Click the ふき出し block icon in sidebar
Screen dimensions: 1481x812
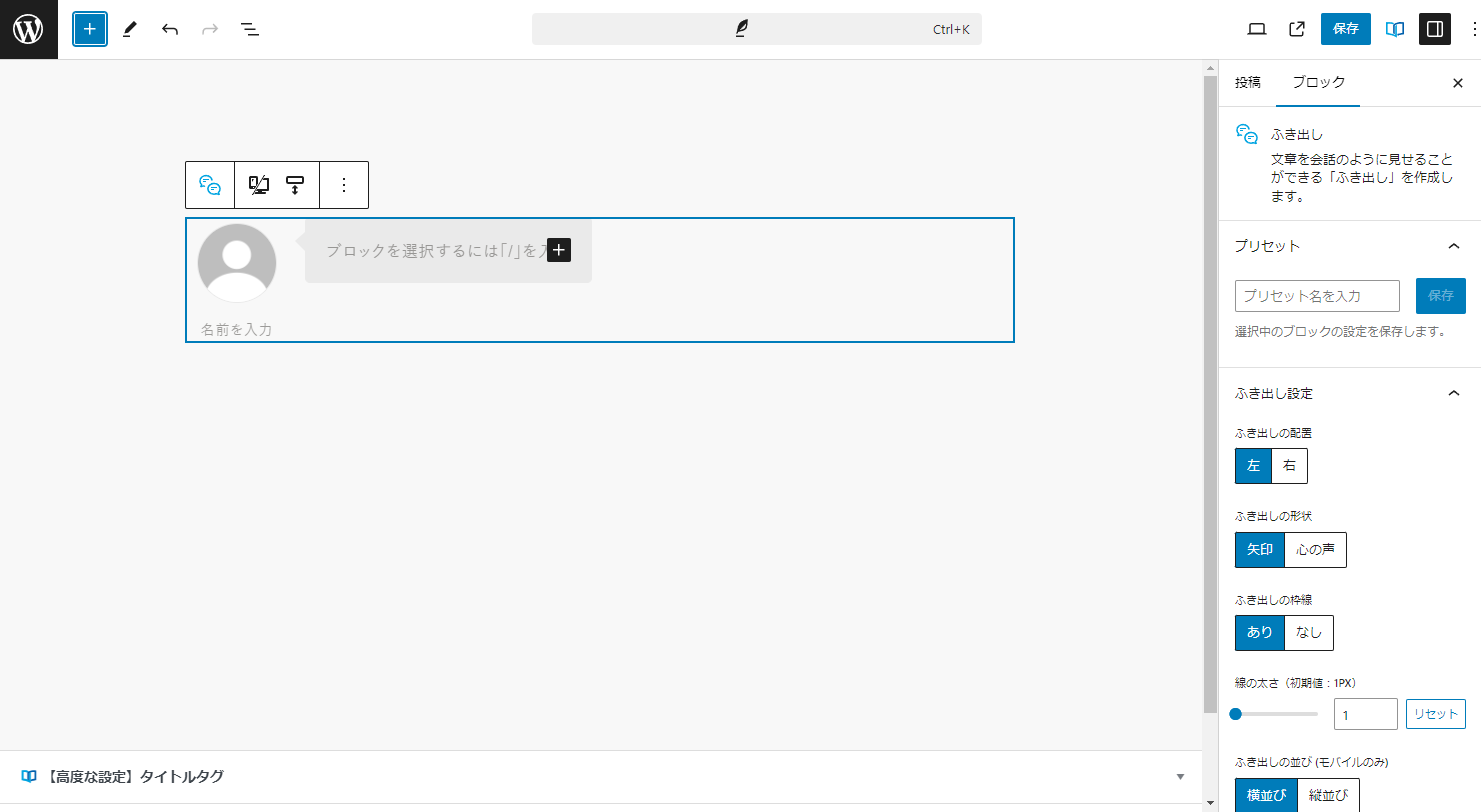click(x=1247, y=135)
